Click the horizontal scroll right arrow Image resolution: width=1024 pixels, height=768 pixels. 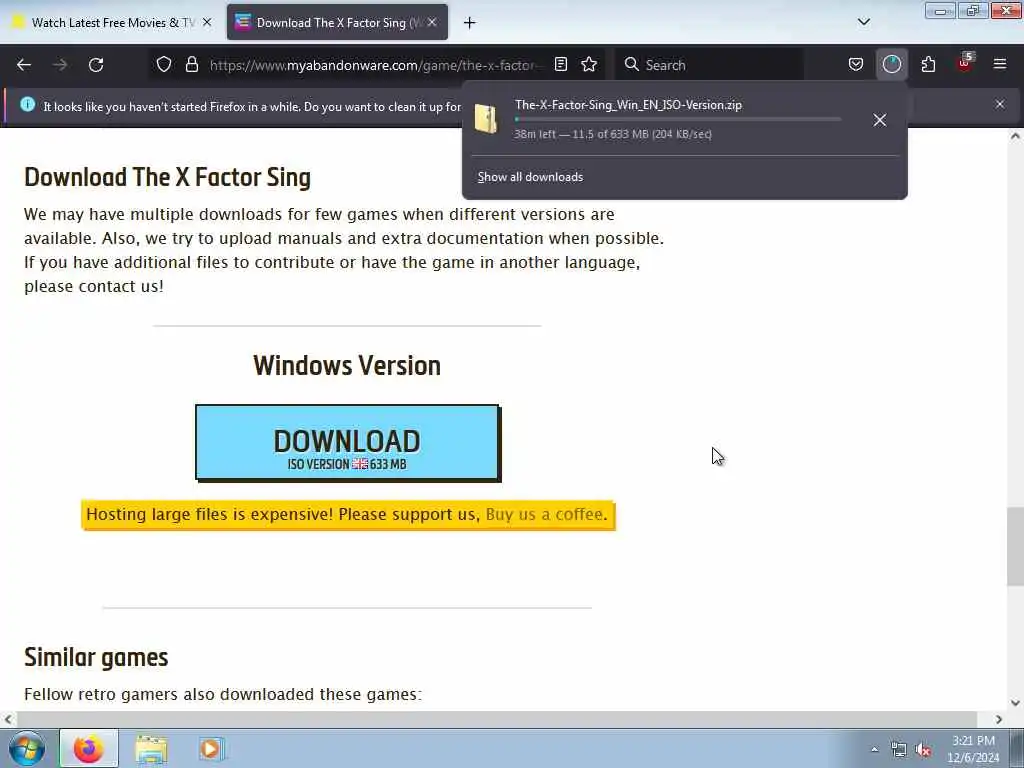click(x=999, y=719)
